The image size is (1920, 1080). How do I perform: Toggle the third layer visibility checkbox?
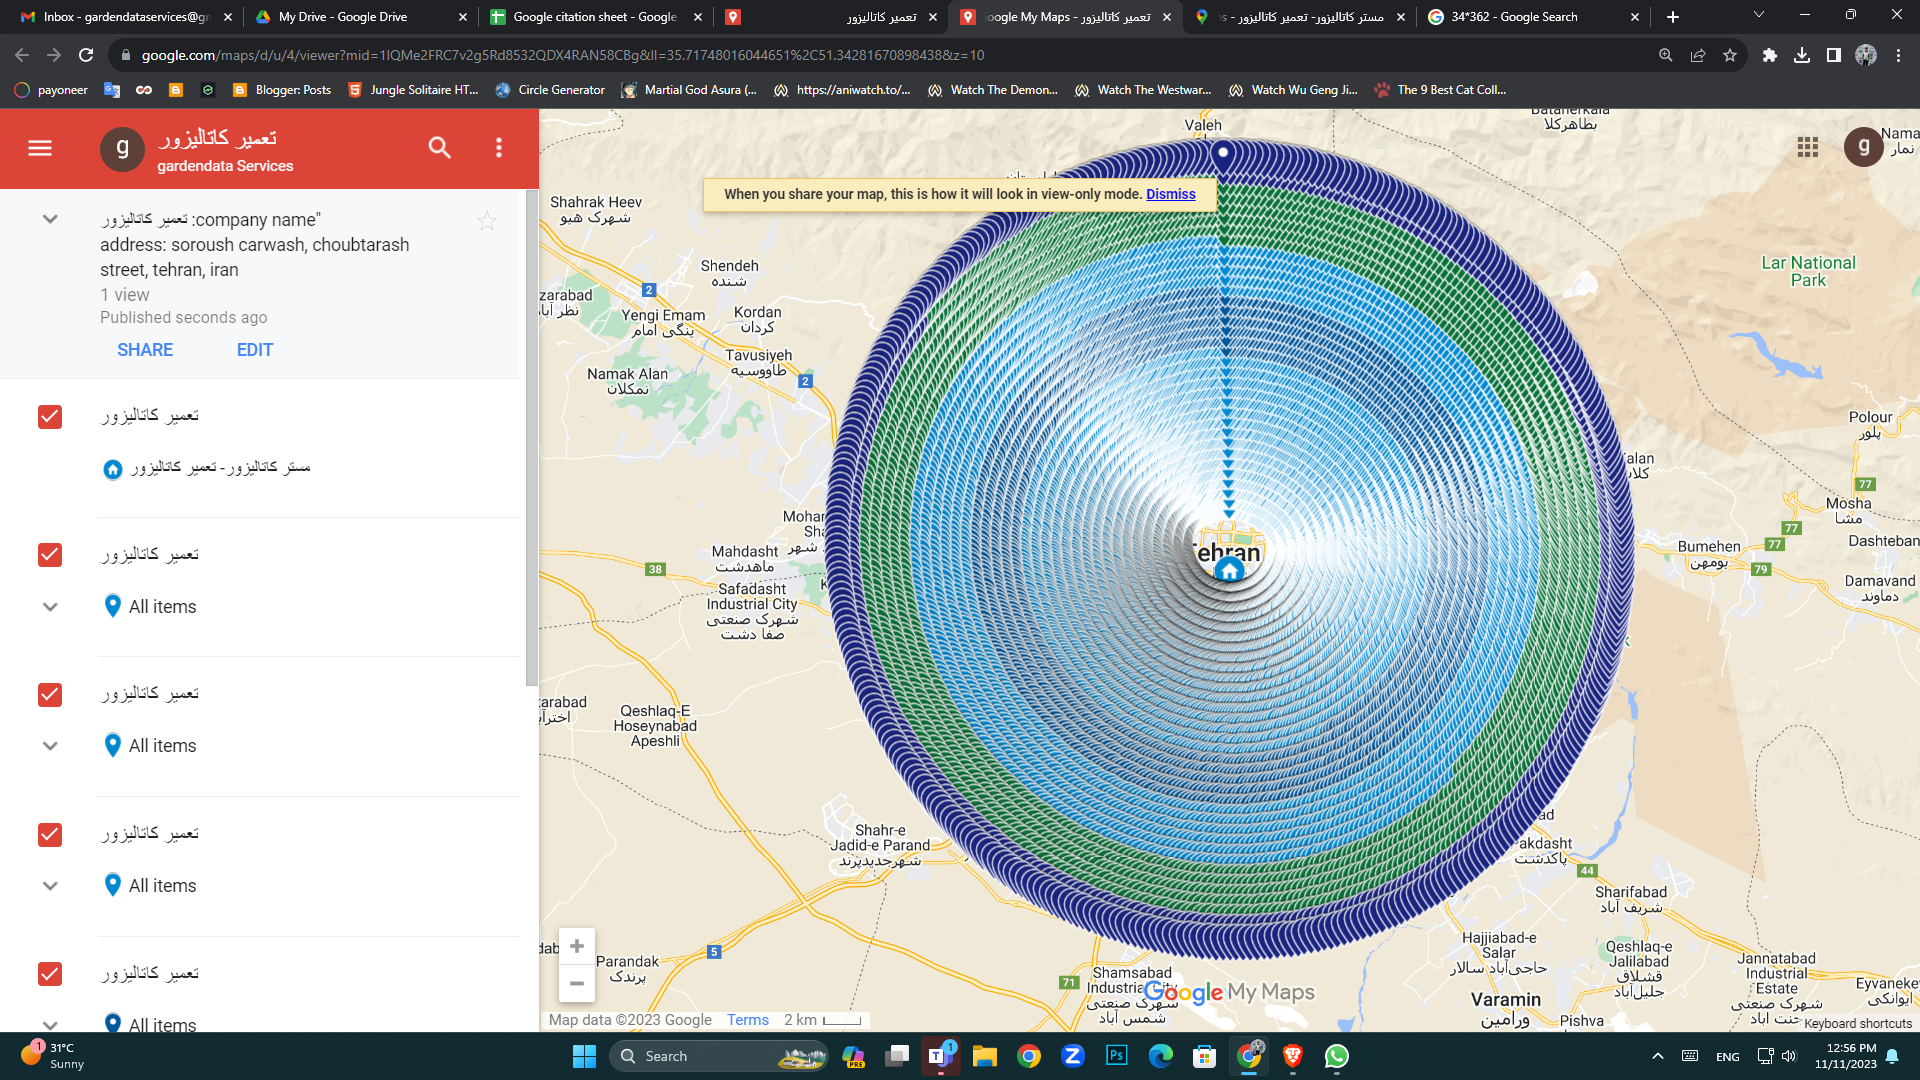pos(50,694)
